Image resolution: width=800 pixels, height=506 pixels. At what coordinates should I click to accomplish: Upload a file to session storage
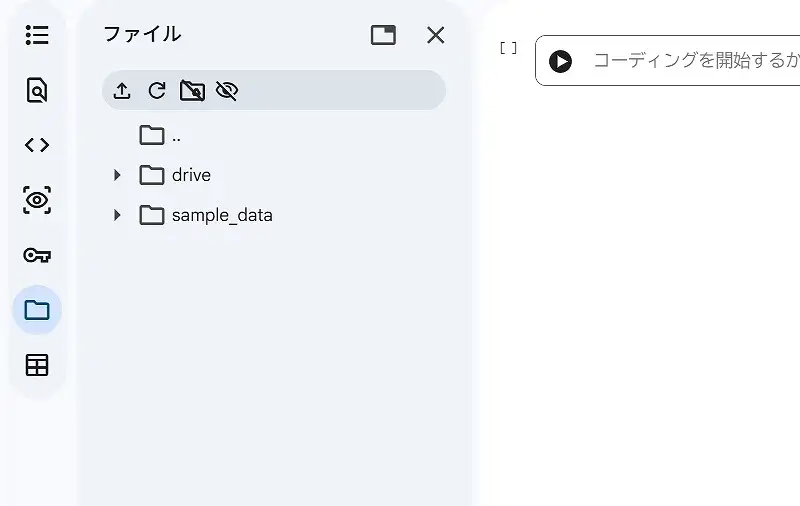(122, 91)
